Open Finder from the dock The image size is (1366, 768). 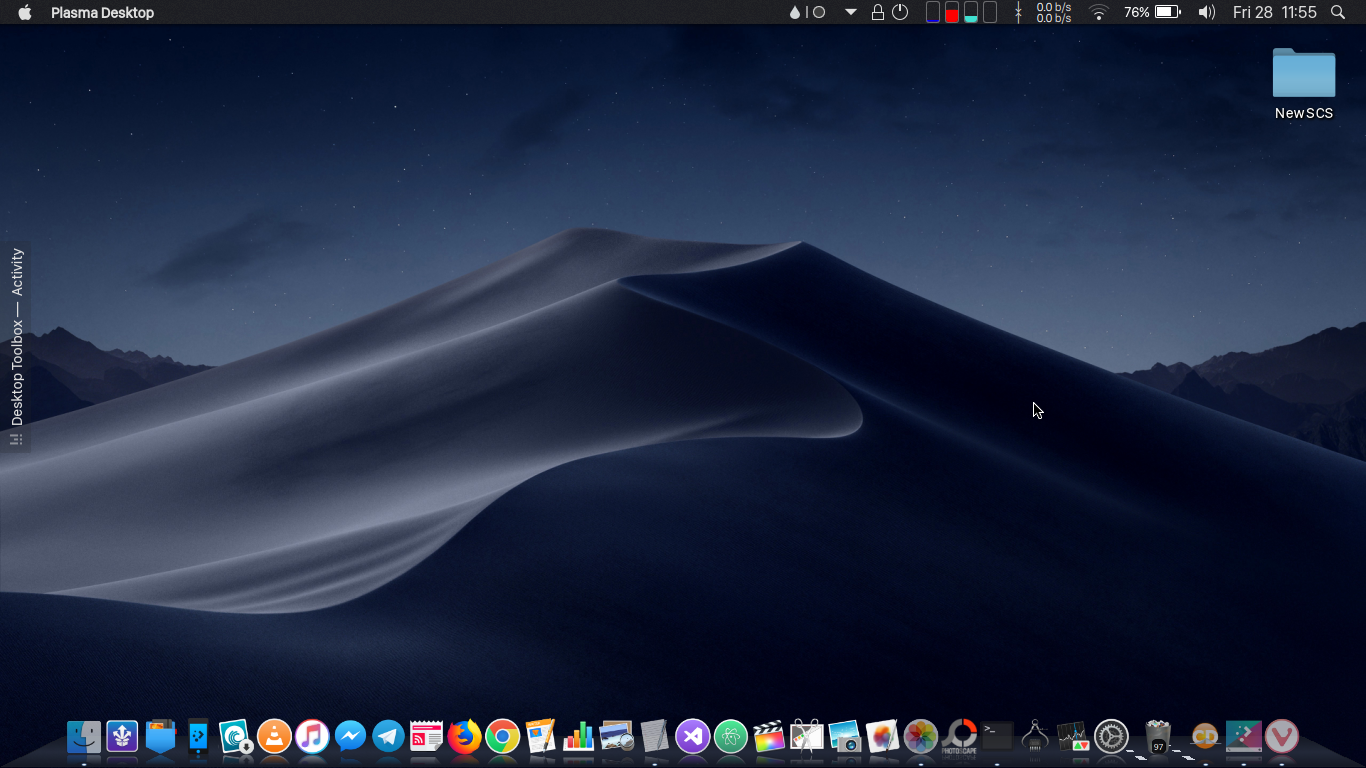coord(83,737)
